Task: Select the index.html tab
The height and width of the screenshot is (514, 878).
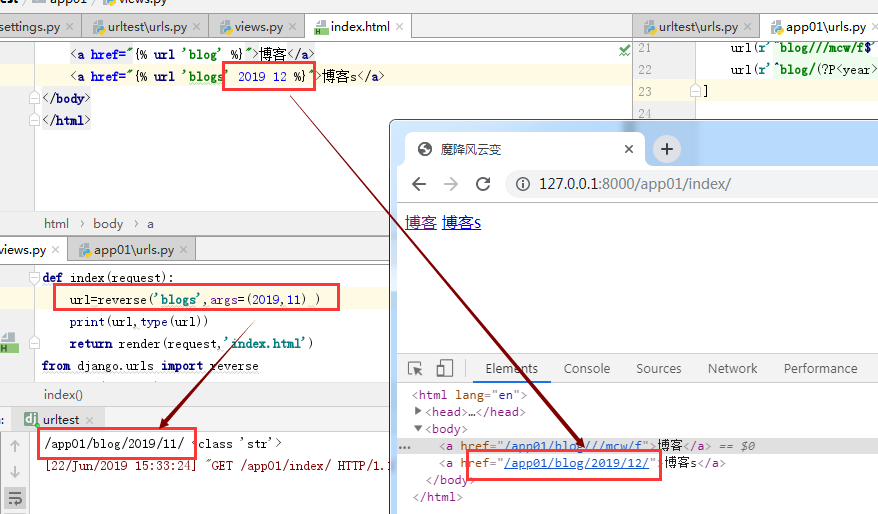Action: (359, 26)
